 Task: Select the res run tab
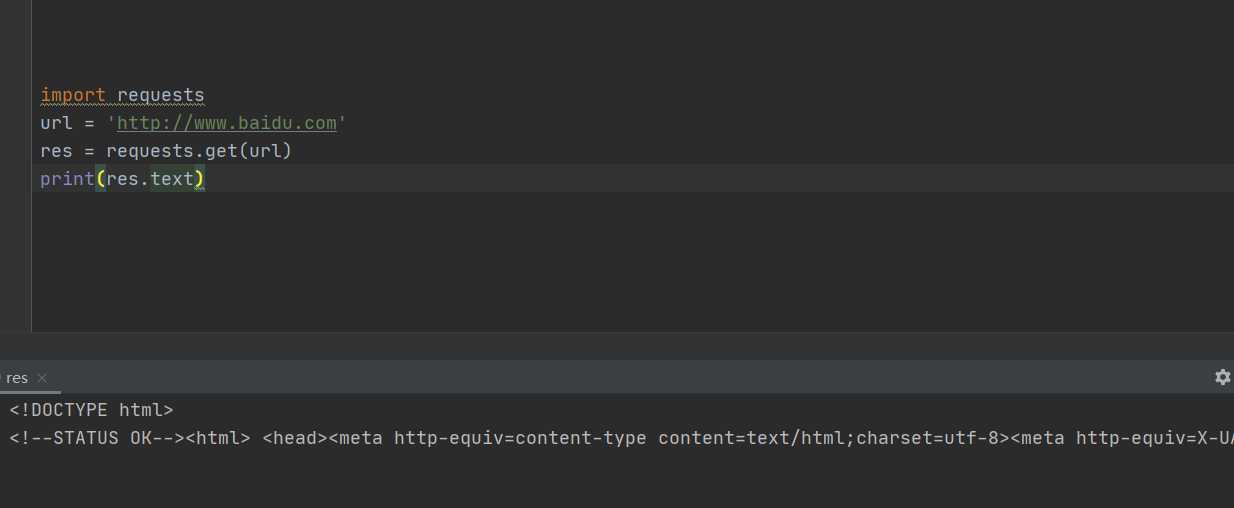pos(17,378)
